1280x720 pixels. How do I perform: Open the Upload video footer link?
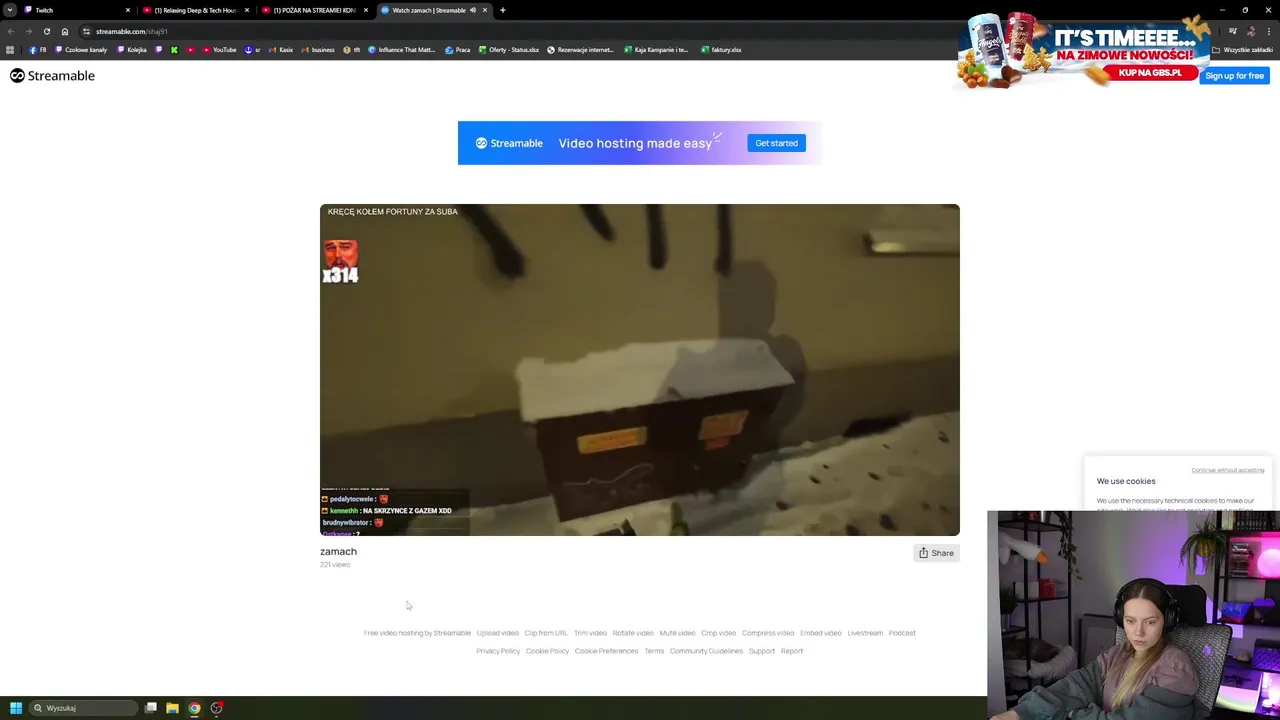point(497,633)
